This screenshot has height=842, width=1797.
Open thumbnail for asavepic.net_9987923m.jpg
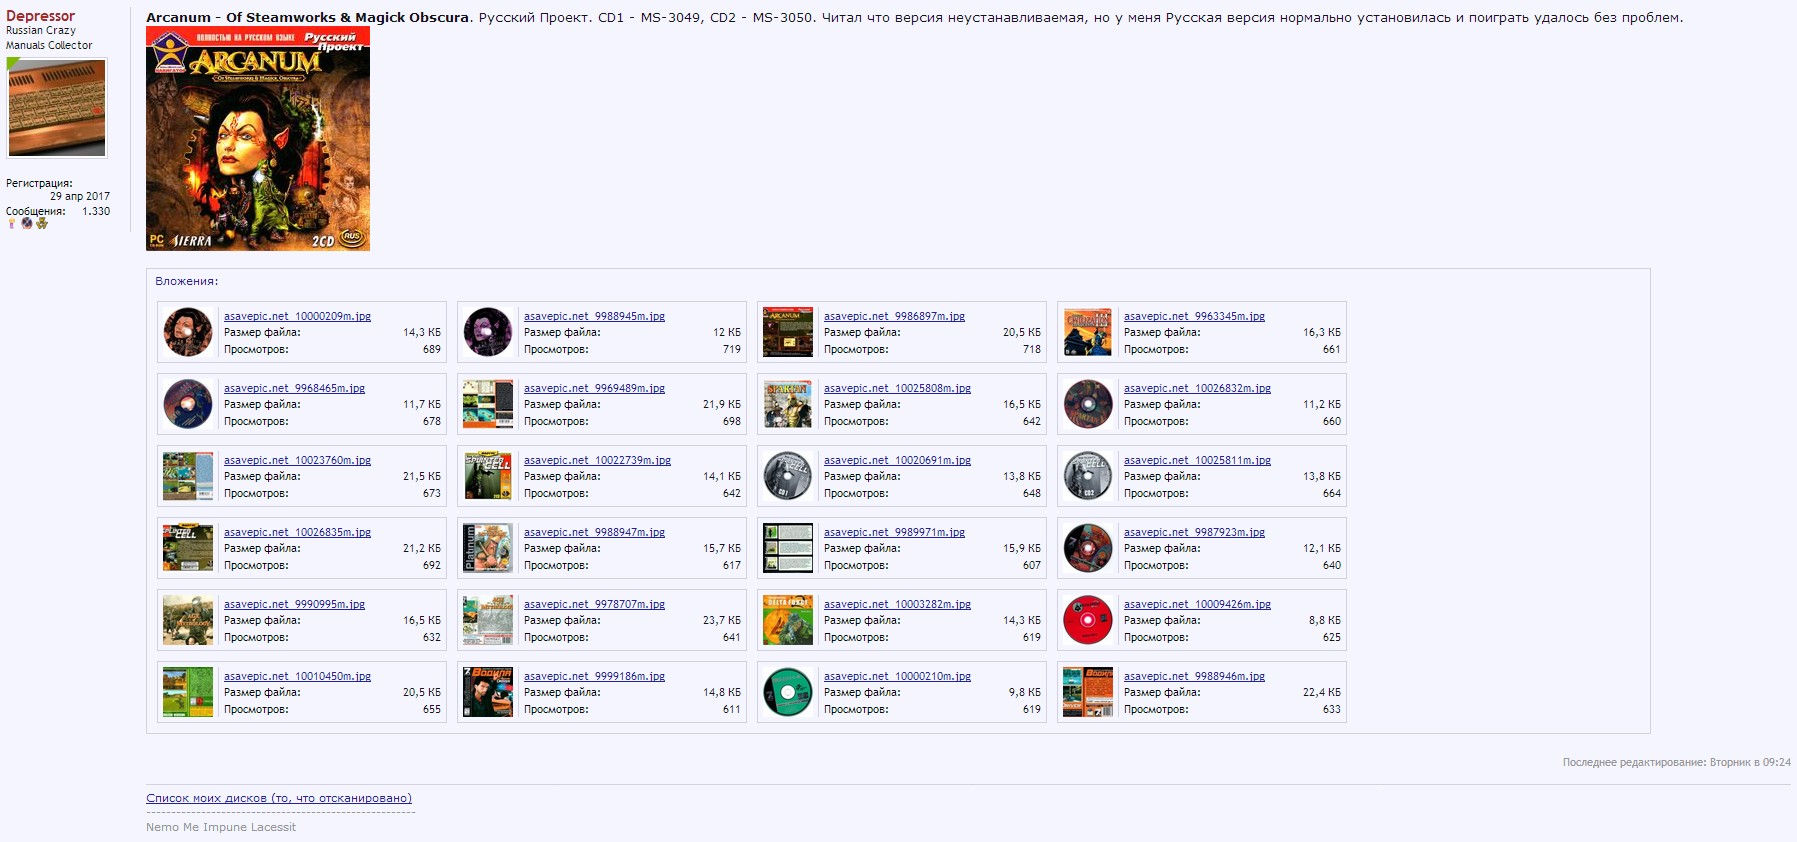[x=1088, y=548]
